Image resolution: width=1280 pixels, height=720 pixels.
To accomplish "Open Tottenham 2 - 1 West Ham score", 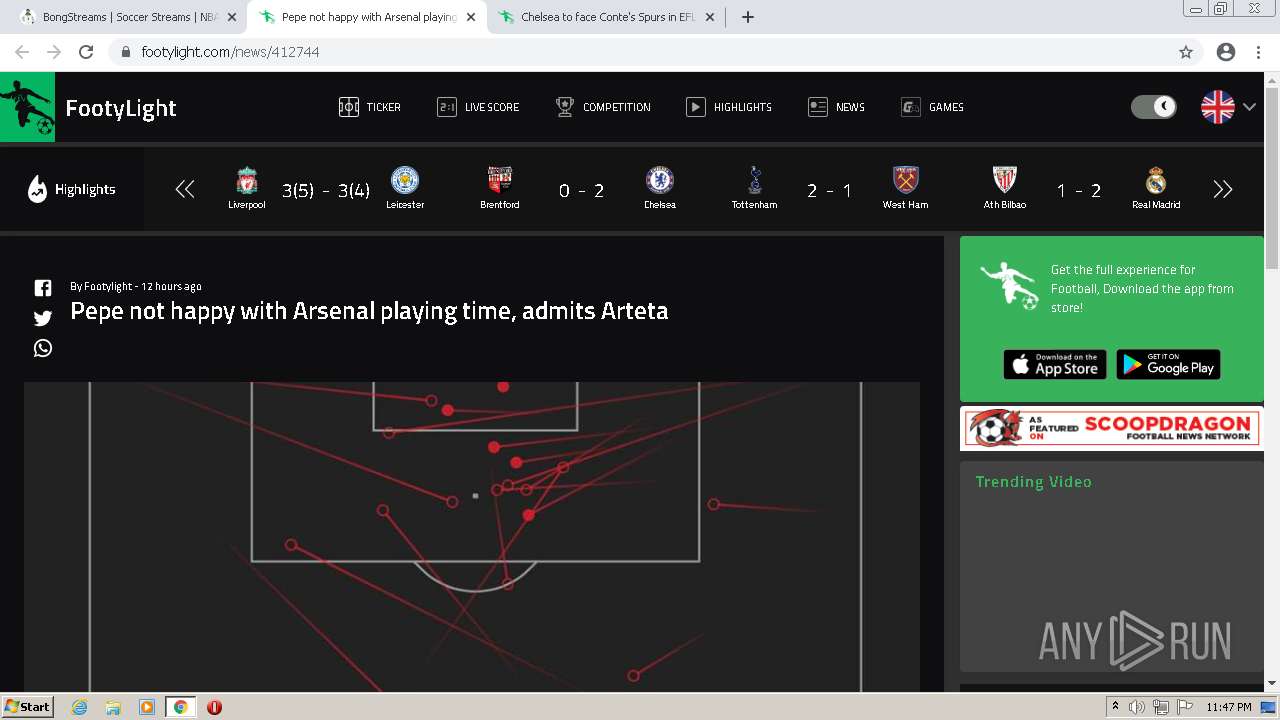I will (829, 190).
